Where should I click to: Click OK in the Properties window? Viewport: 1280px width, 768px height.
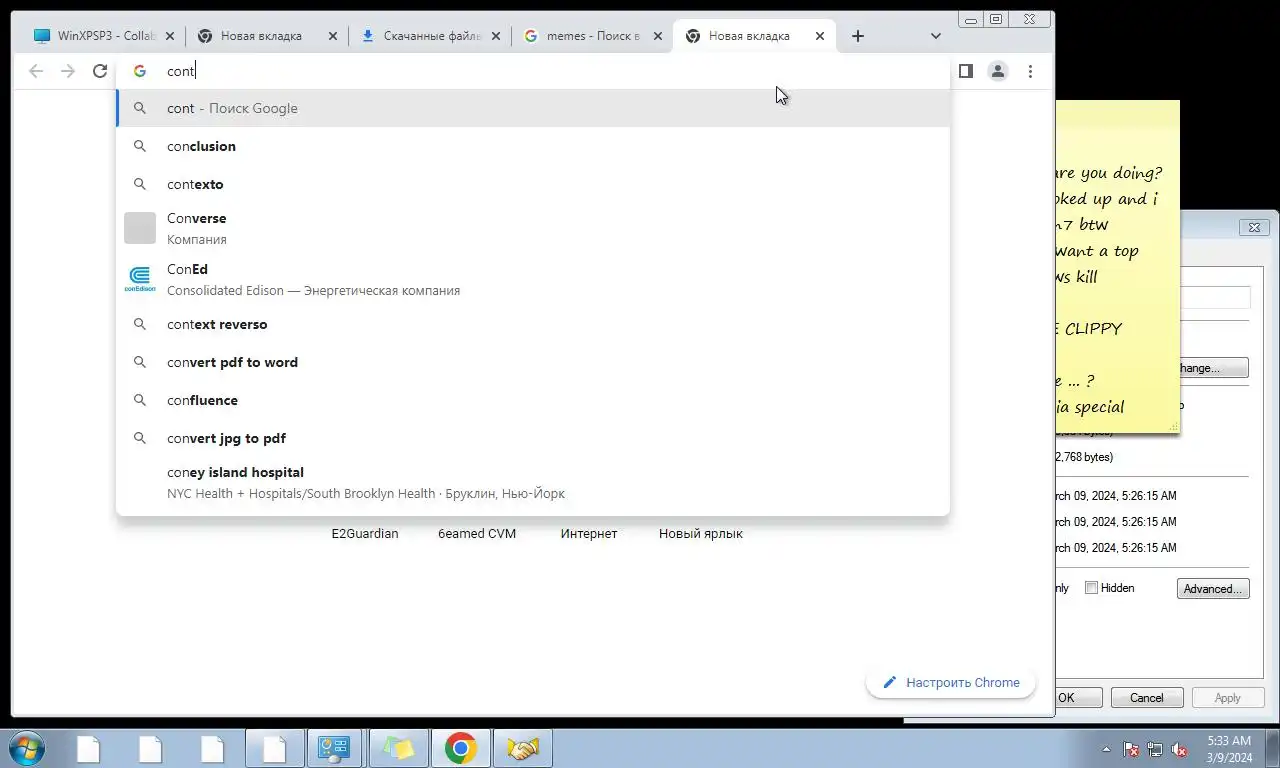1079,698
